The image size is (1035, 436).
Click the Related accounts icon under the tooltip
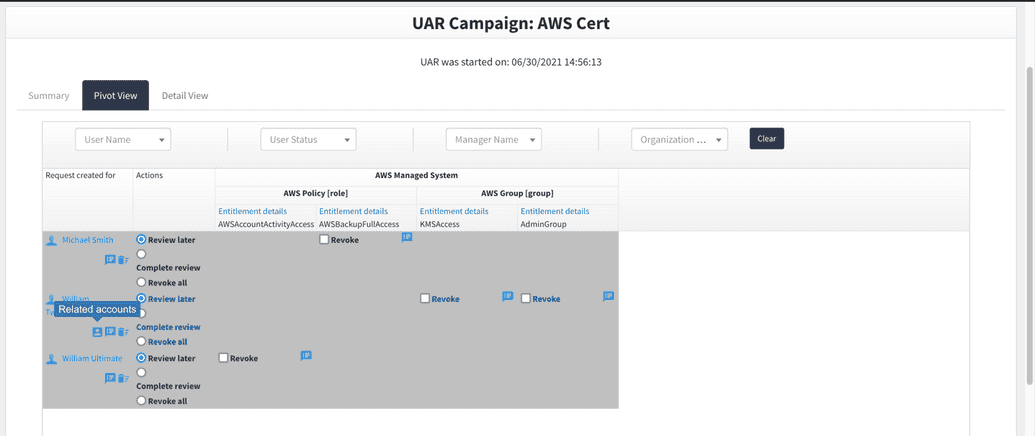pos(97,332)
